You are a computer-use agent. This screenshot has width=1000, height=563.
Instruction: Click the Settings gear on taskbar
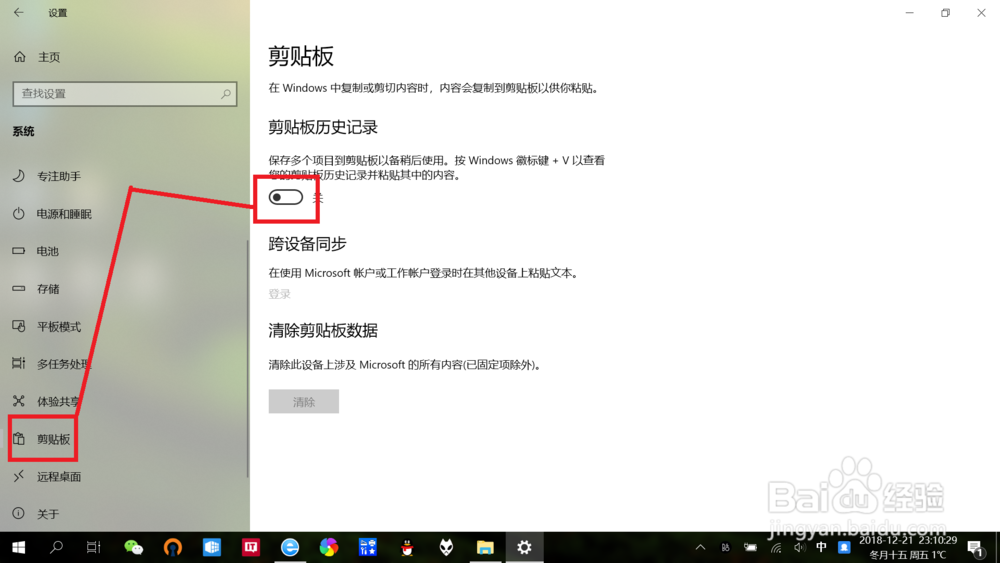[x=524, y=547]
